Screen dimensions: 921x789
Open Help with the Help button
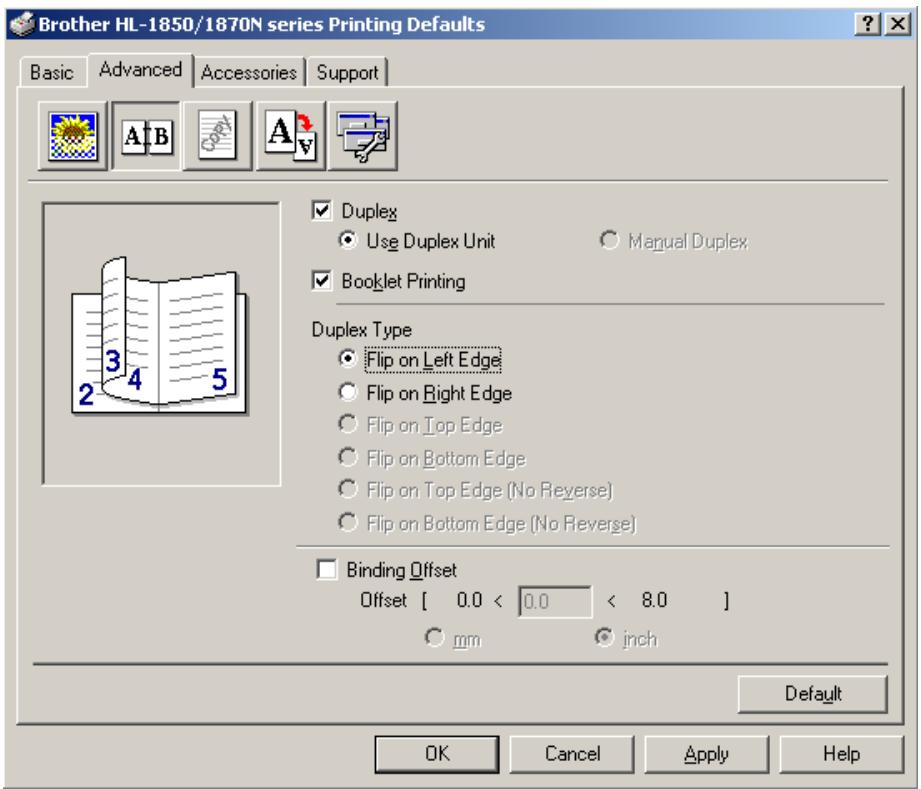click(841, 754)
